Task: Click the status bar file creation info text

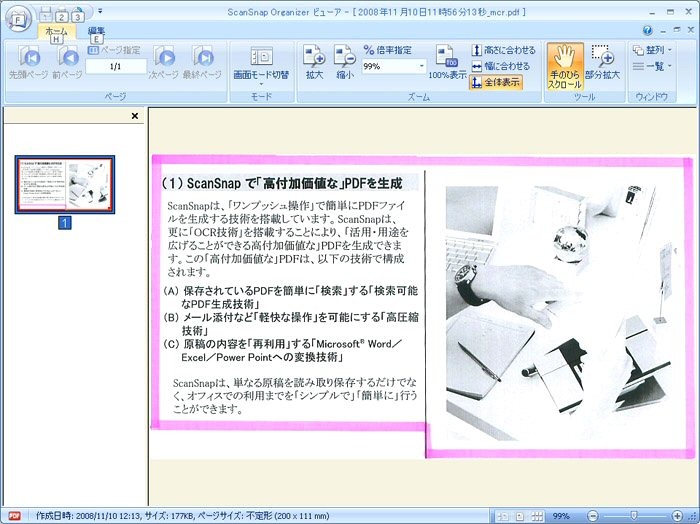Action: pyautogui.click(x=182, y=516)
